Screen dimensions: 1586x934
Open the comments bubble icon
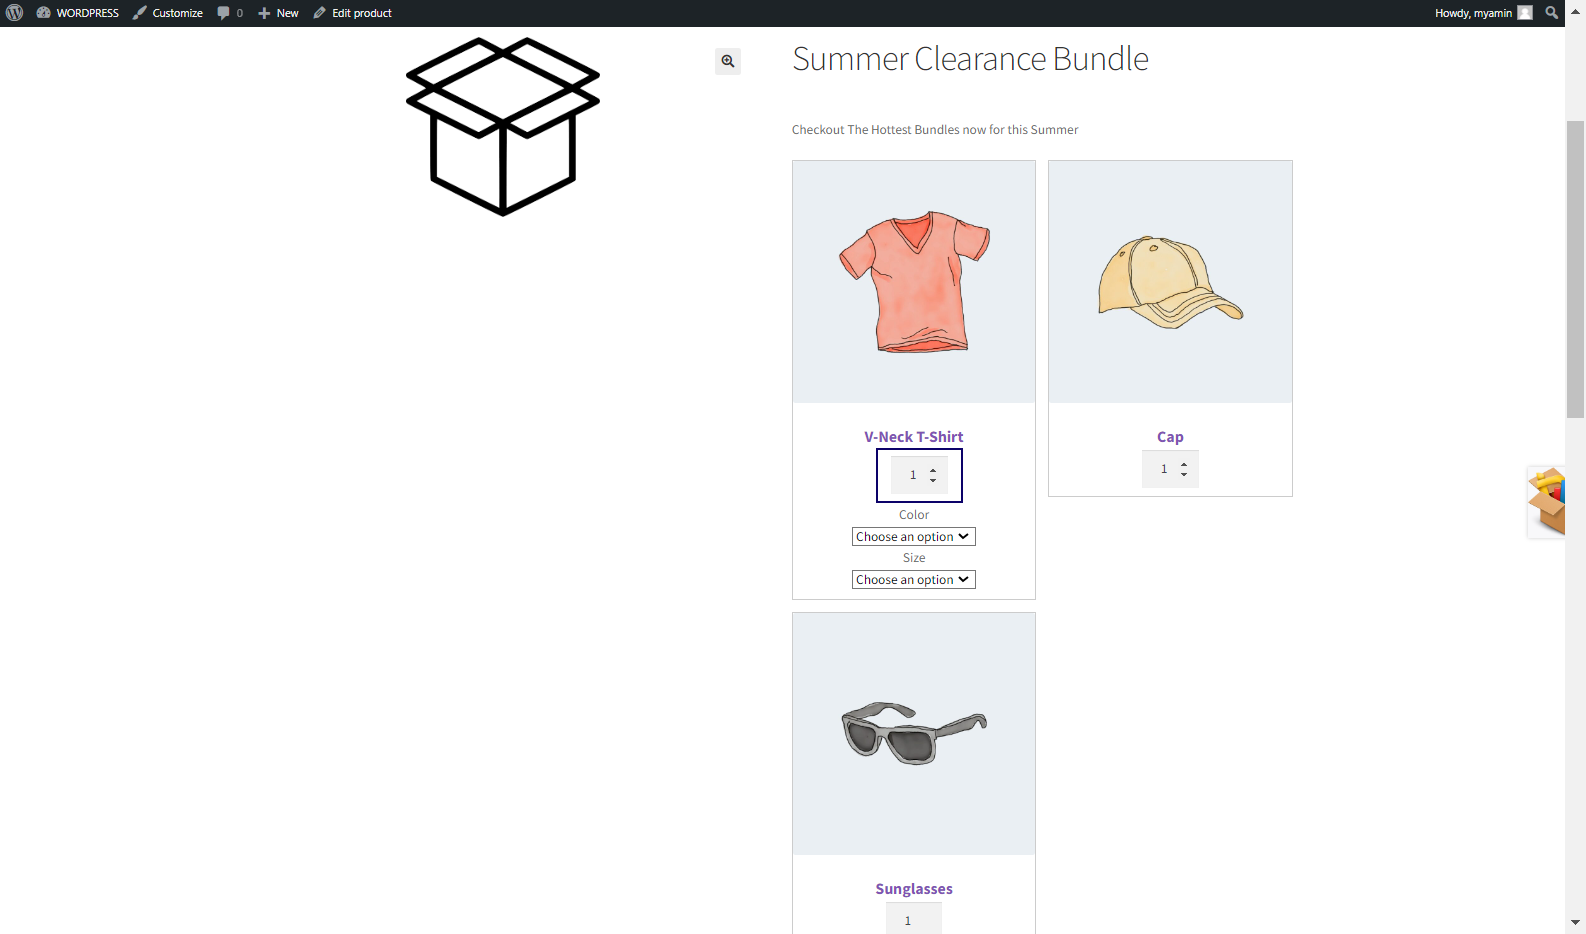(224, 13)
